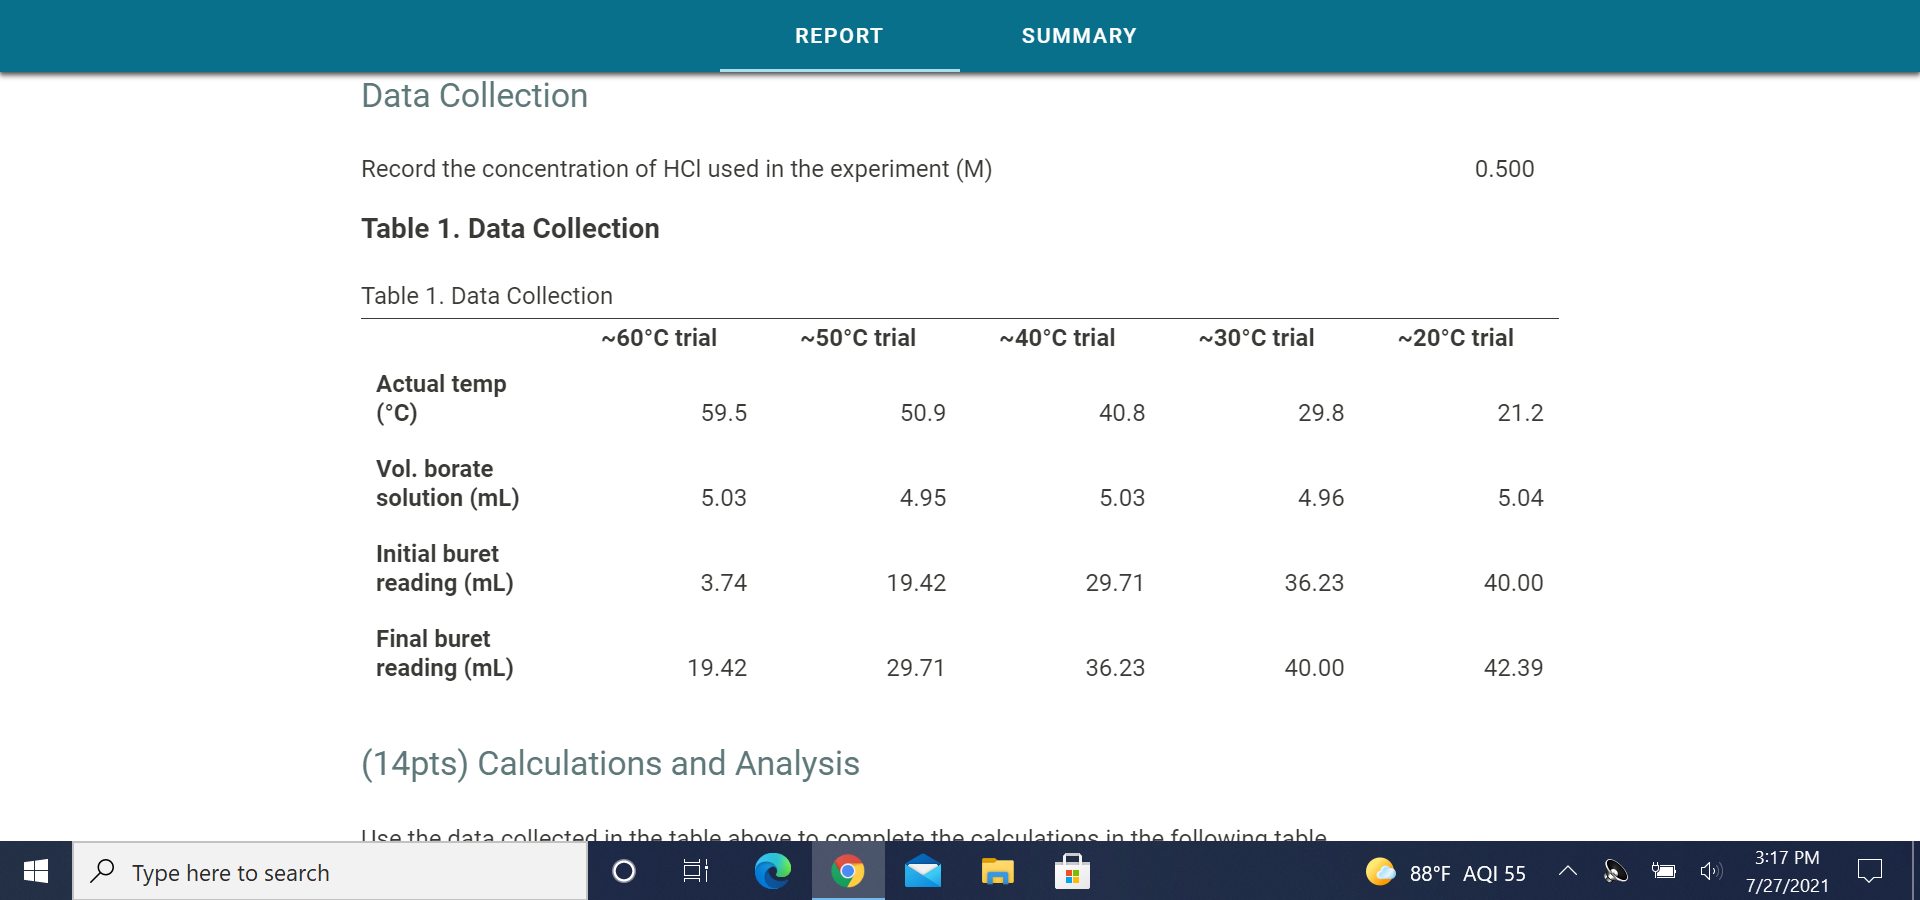Click the HCl concentration value 0.500

point(1504,169)
